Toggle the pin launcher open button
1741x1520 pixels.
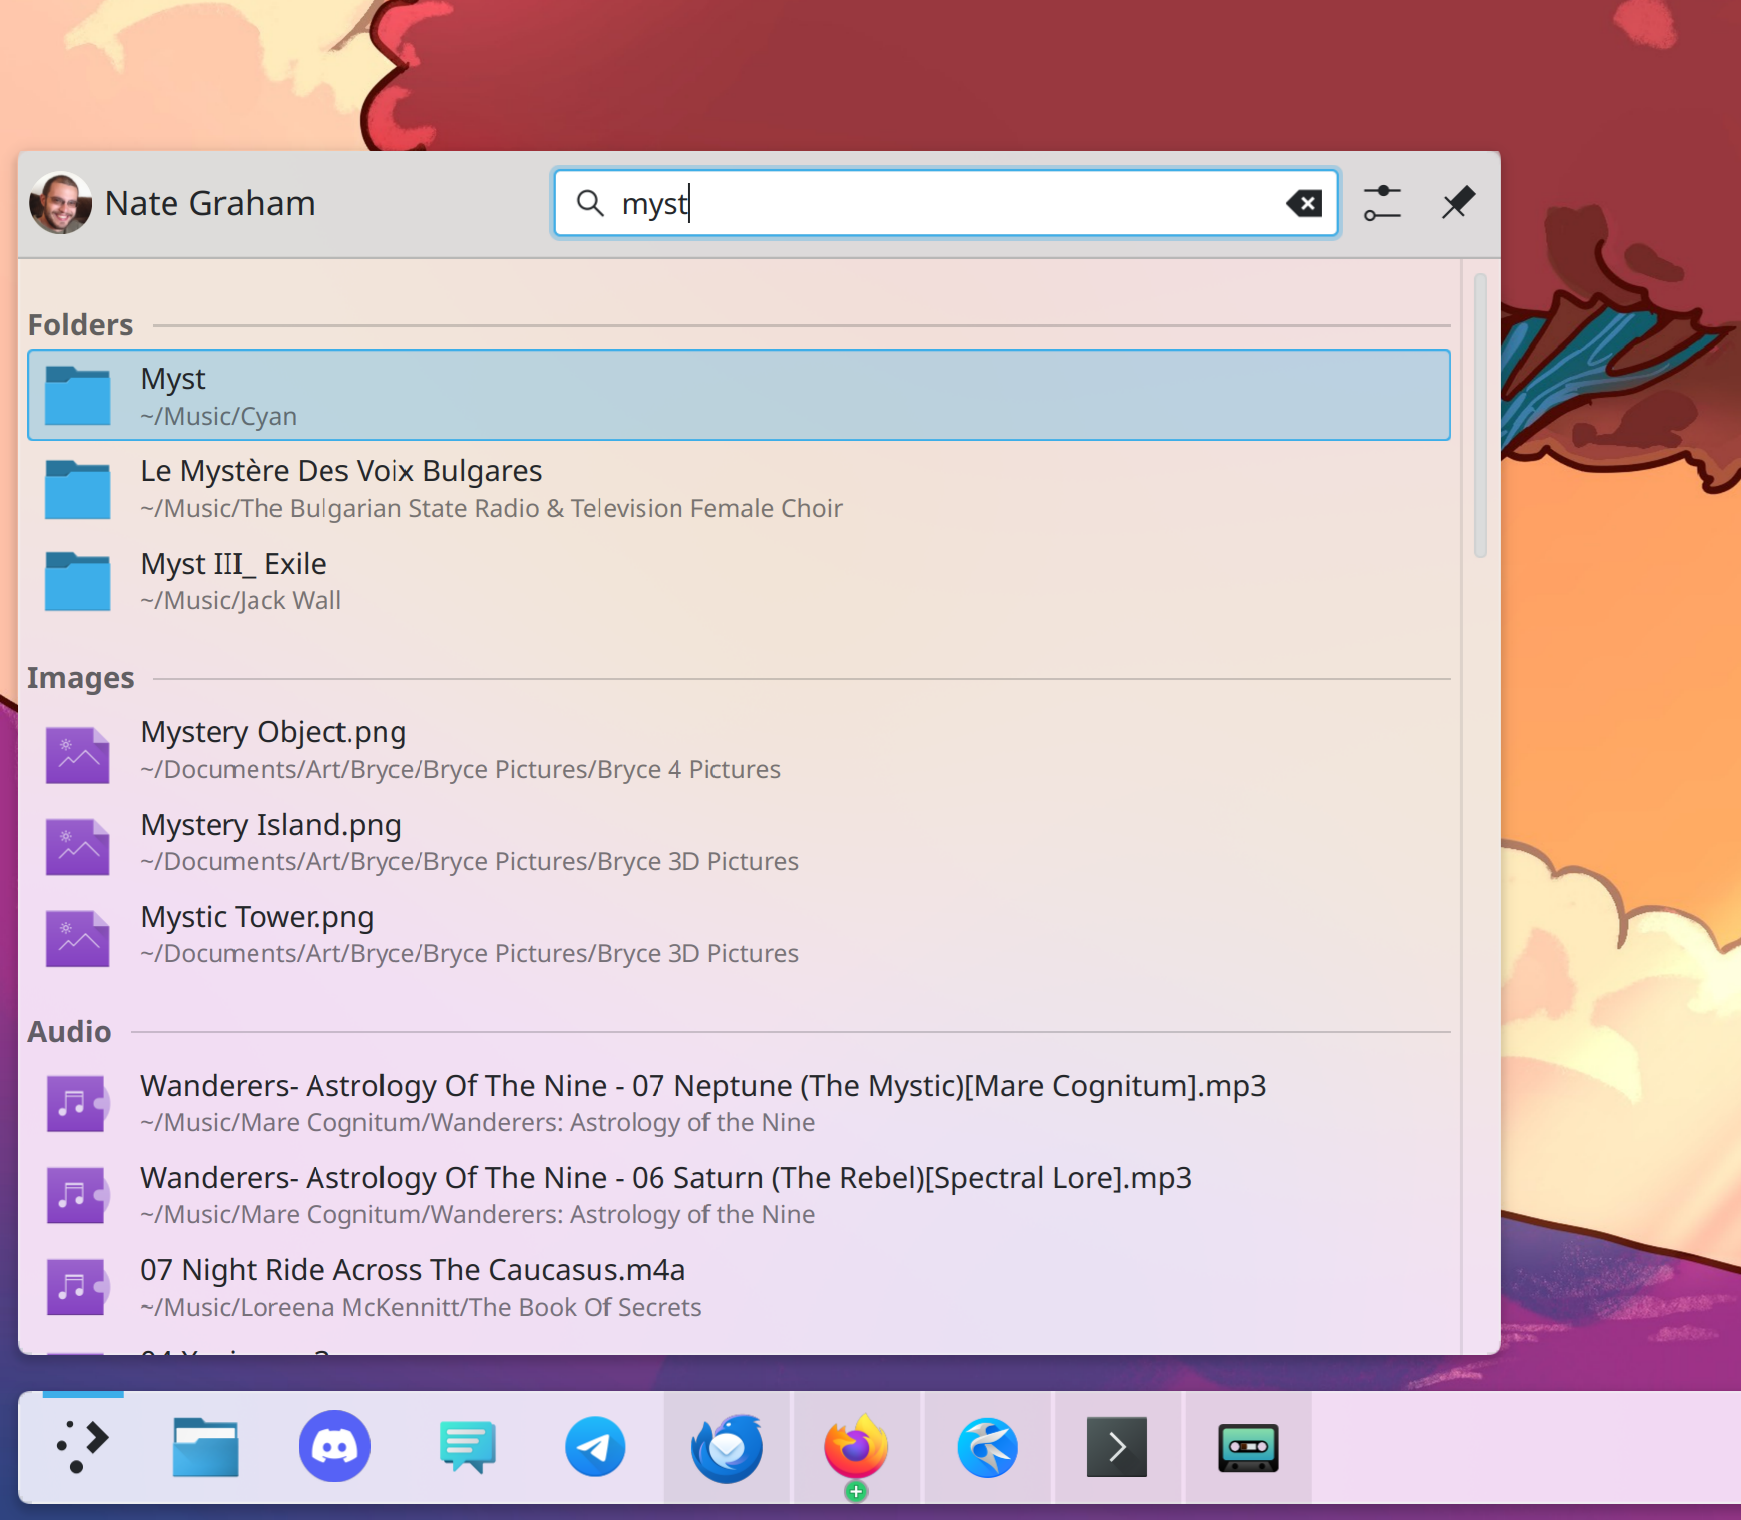[1458, 203]
